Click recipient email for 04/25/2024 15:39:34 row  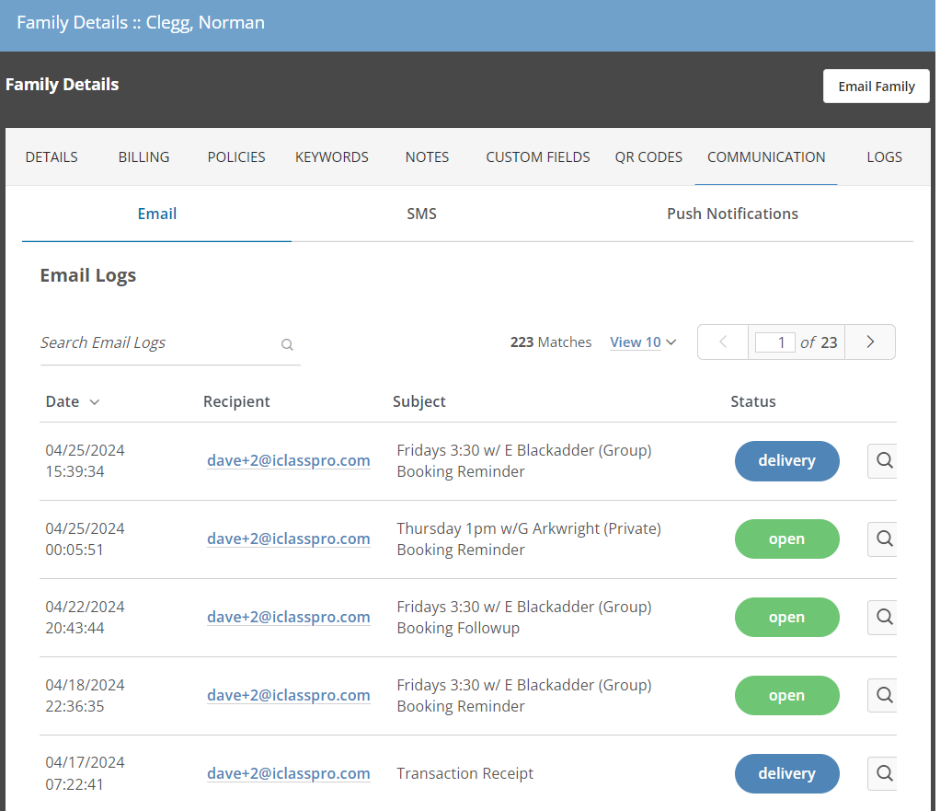[x=288, y=461]
